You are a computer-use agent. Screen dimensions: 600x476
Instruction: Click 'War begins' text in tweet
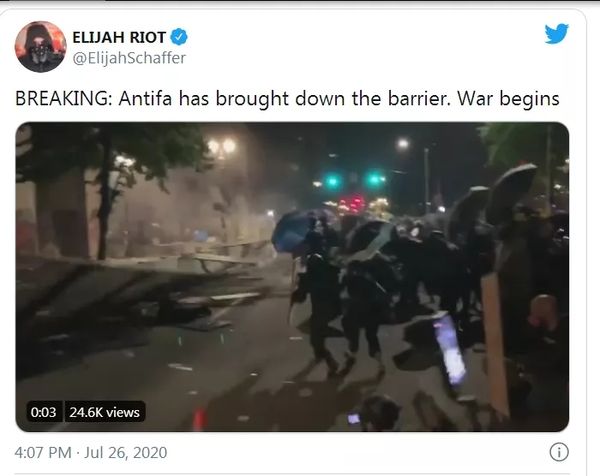[509, 99]
